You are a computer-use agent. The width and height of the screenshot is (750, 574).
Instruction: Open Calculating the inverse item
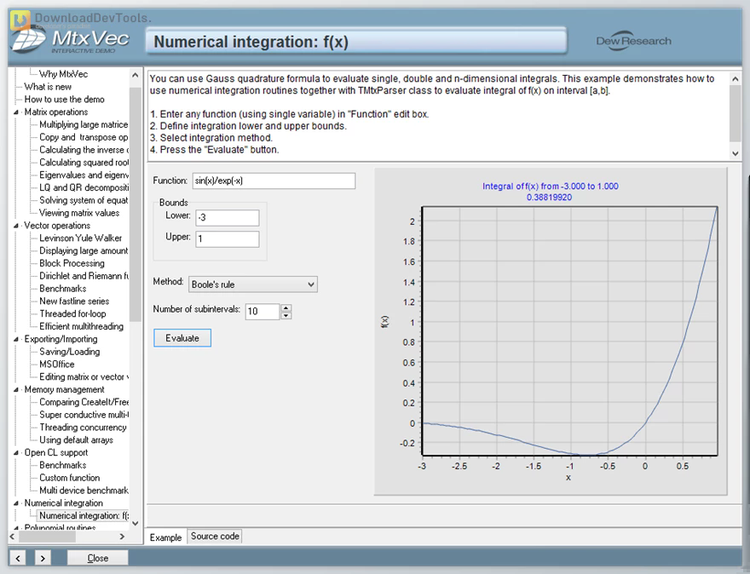coord(84,150)
